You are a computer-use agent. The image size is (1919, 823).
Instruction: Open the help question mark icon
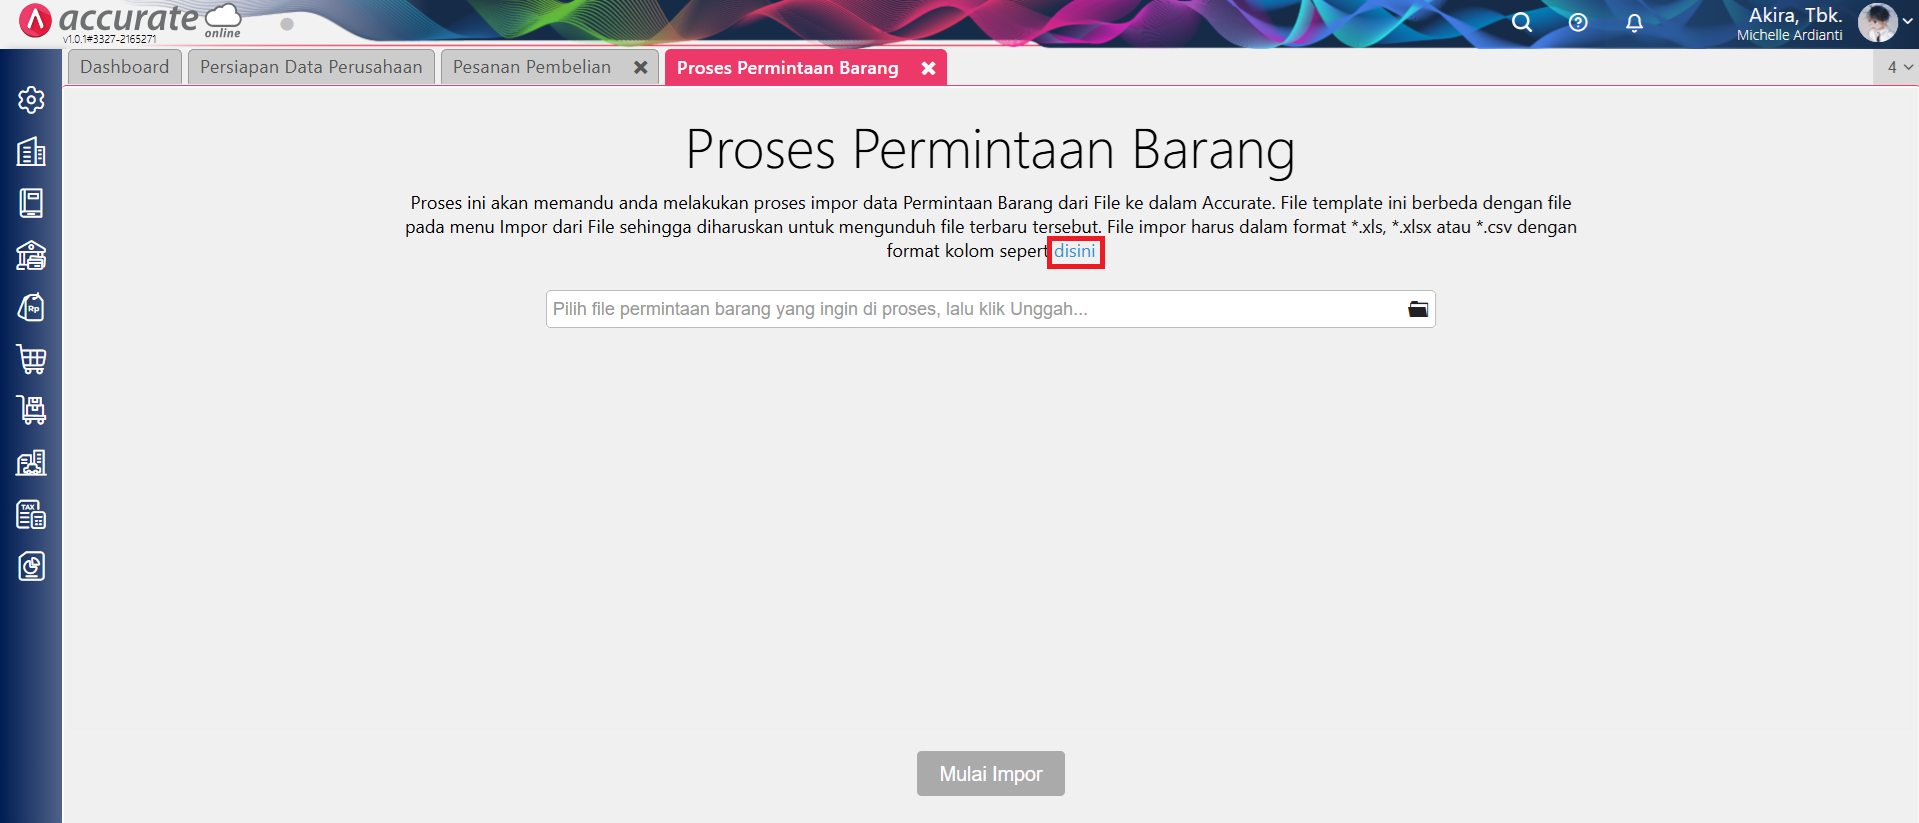[1578, 22]
